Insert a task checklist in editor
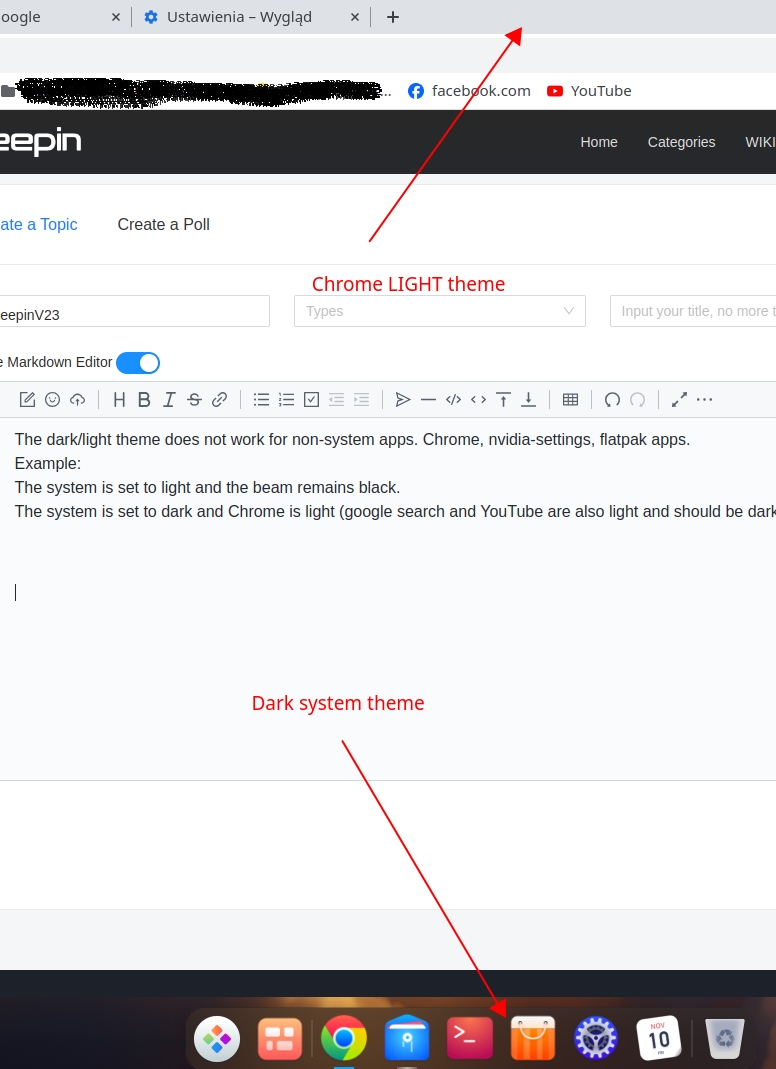This screenshot has width=776, height=1069. [312, 400]
